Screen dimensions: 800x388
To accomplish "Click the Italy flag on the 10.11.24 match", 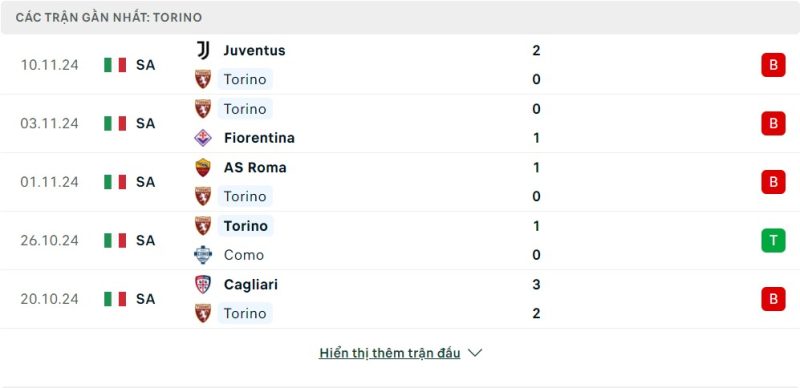I will point(115,65).
